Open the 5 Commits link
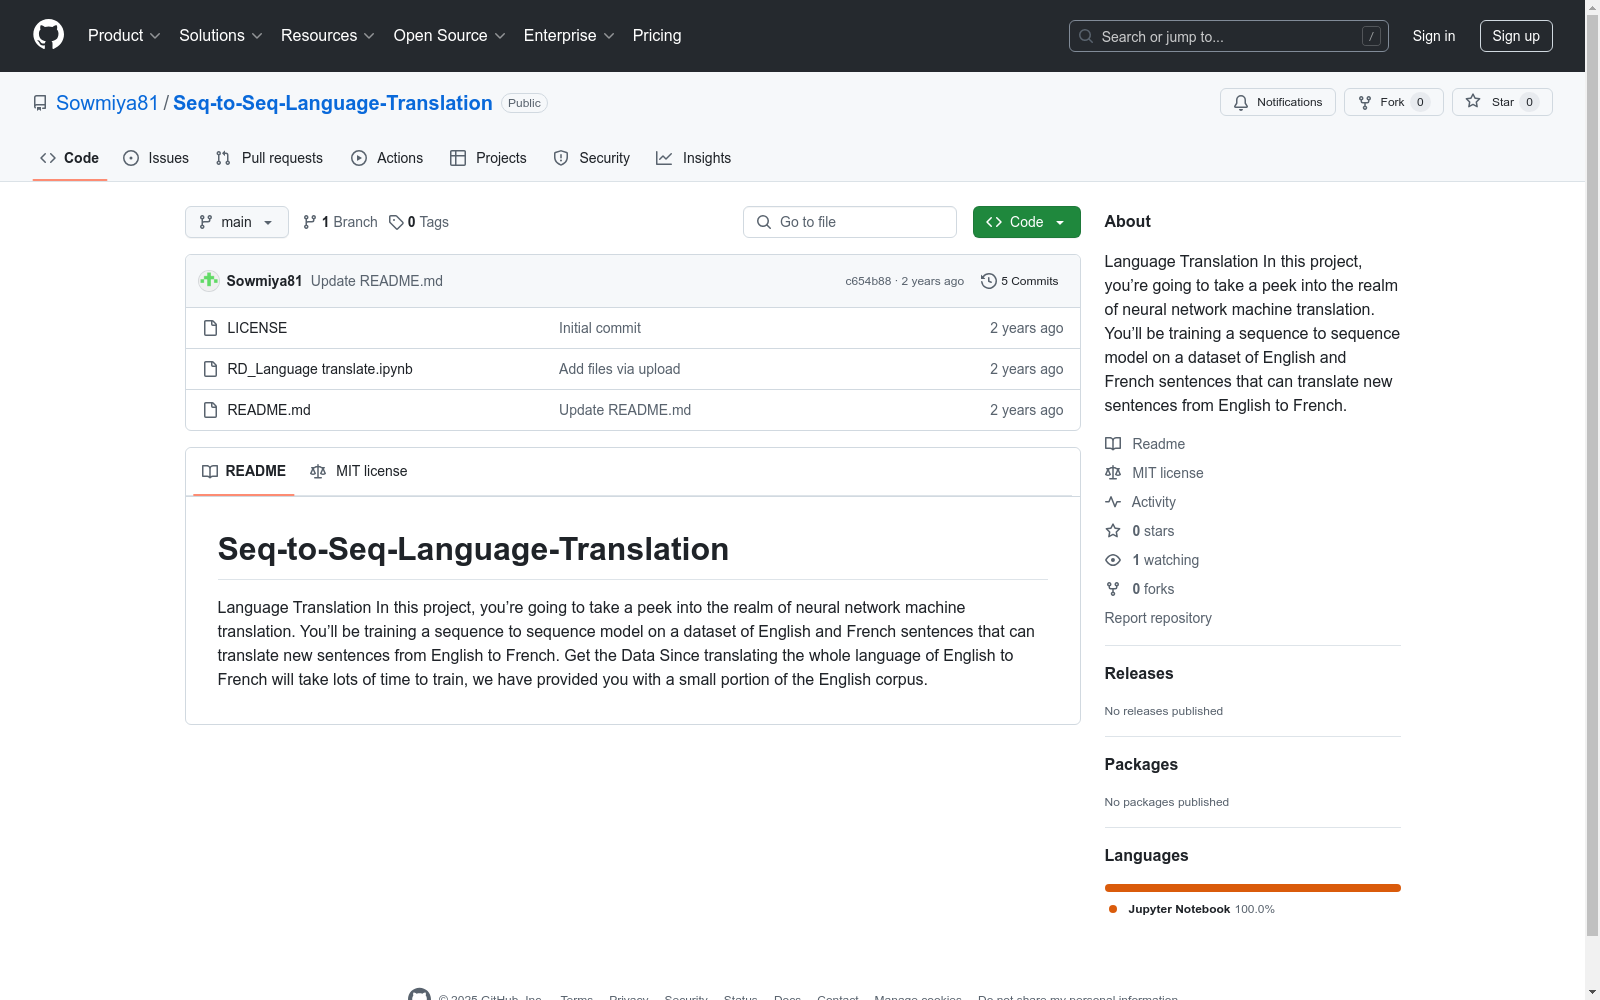This screenshot has width=1600, height=1000. click(1020, 281)
